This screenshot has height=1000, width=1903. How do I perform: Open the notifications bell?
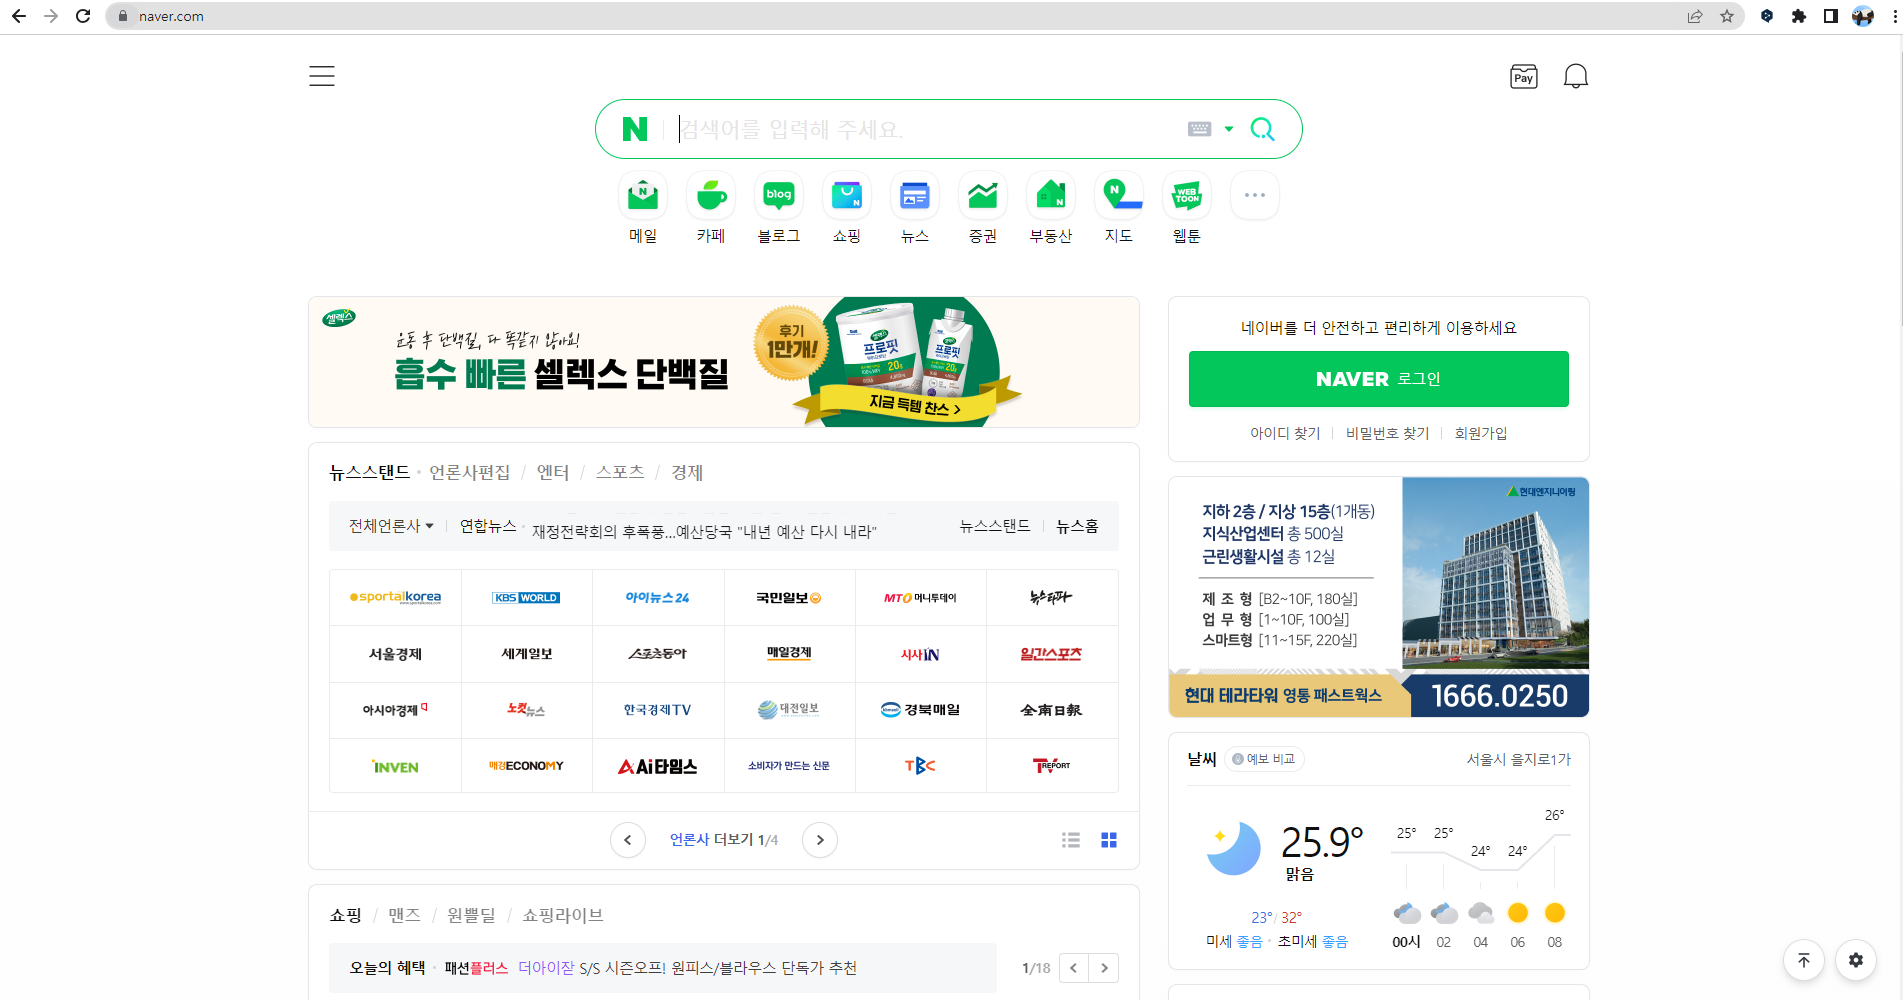[x=1576, y=77]
